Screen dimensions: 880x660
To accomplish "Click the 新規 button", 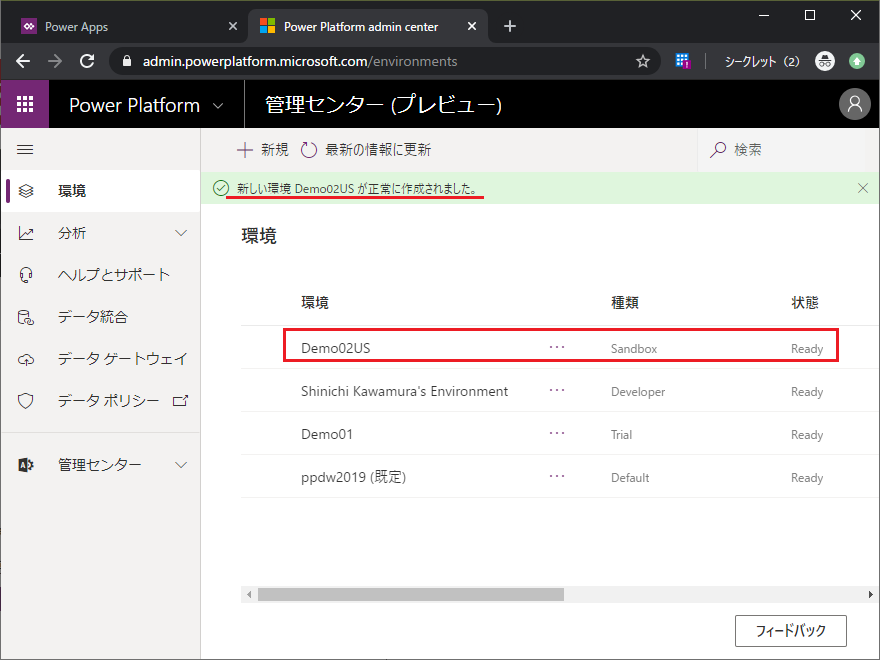I will (x=263, y=150).
